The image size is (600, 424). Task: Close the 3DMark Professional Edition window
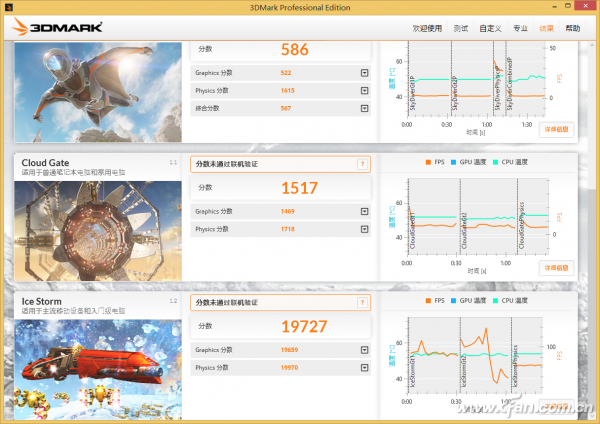[x=586, y=6]
